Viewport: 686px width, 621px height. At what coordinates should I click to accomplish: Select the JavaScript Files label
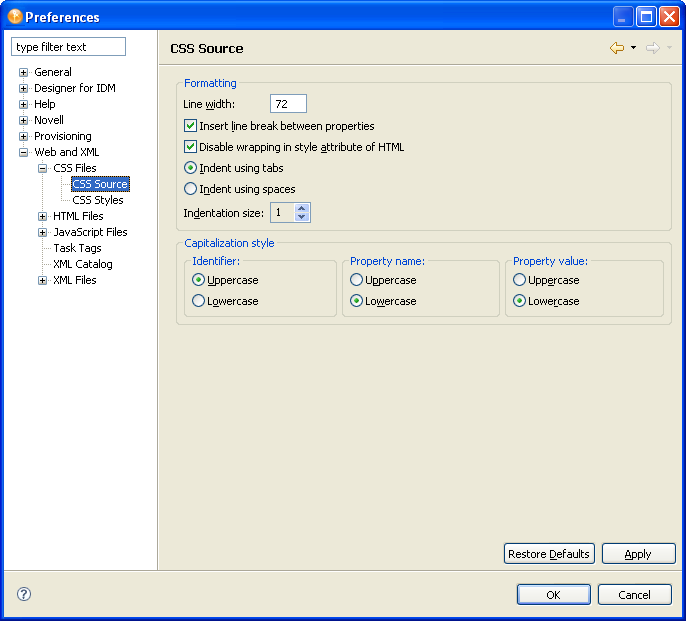(x=90, y=232)
